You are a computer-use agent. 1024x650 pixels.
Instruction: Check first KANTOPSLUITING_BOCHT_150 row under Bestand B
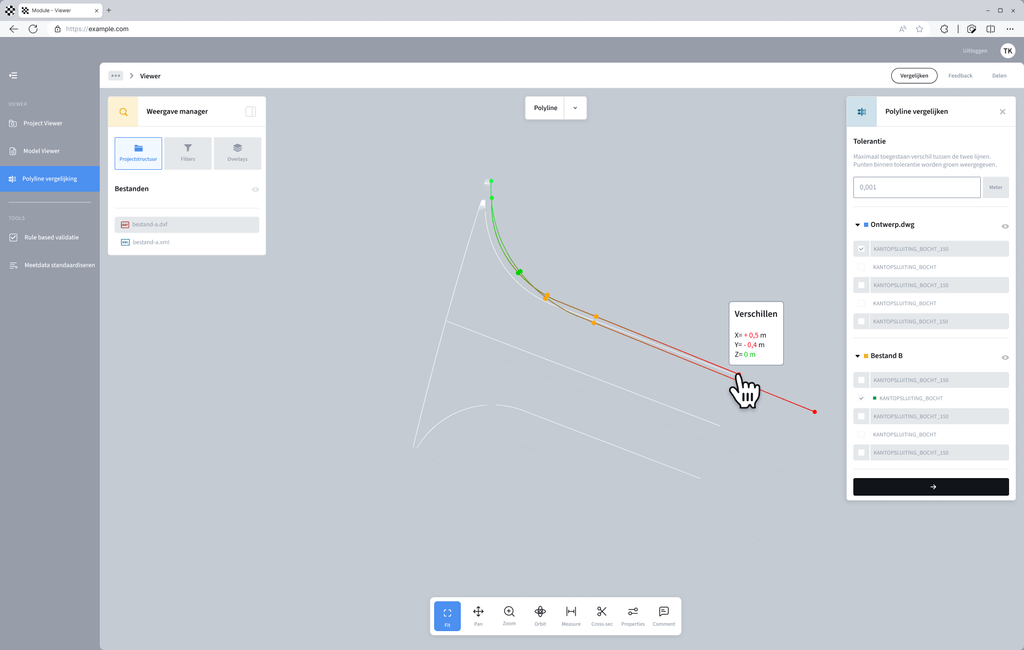coord(861,380)
